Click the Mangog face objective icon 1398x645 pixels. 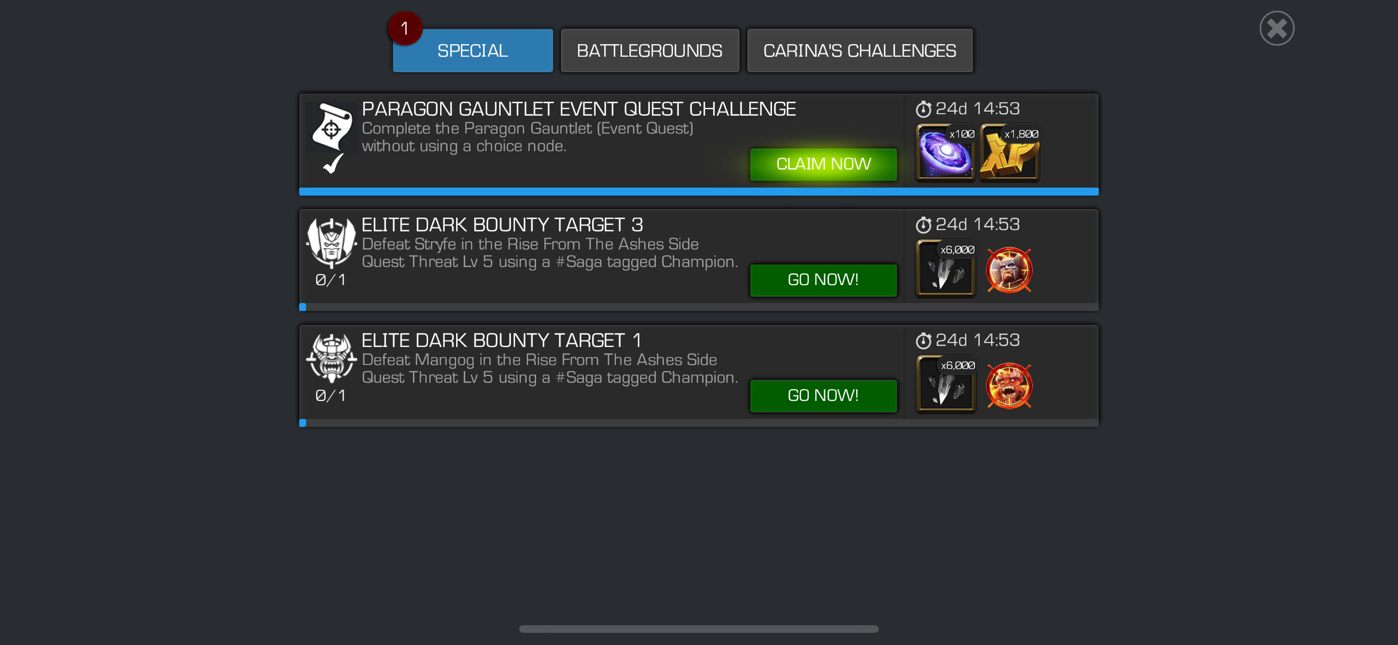(x=331, y=358)
